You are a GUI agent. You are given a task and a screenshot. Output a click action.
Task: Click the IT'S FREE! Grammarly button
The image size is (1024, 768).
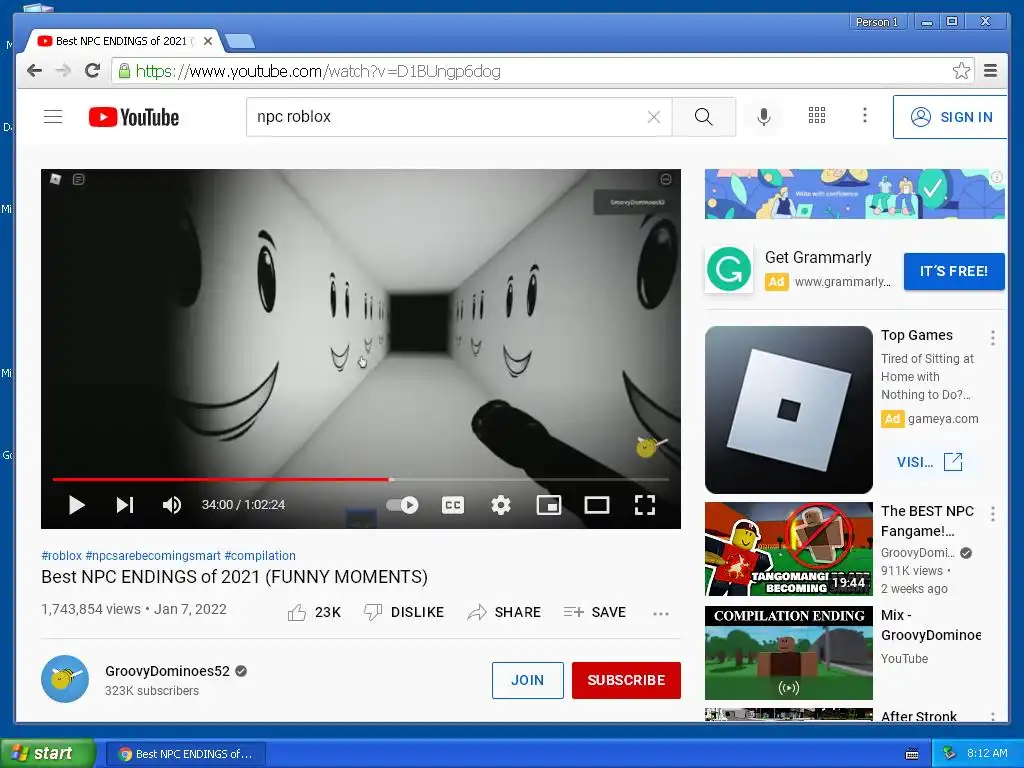(x=954, y=271)
